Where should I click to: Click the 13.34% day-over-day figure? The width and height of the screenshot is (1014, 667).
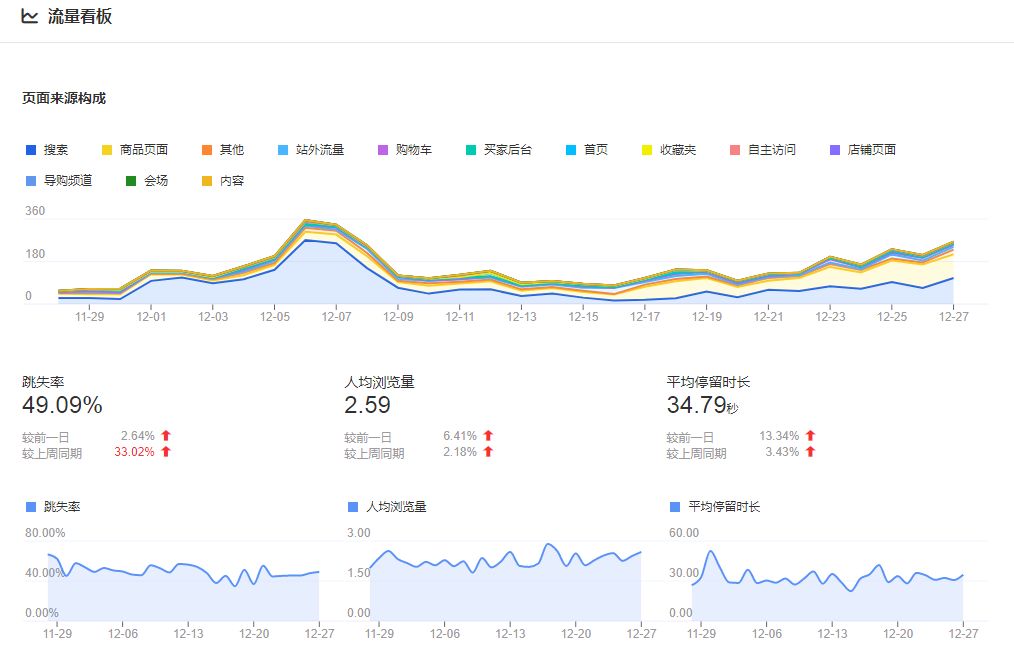(779, 436)
